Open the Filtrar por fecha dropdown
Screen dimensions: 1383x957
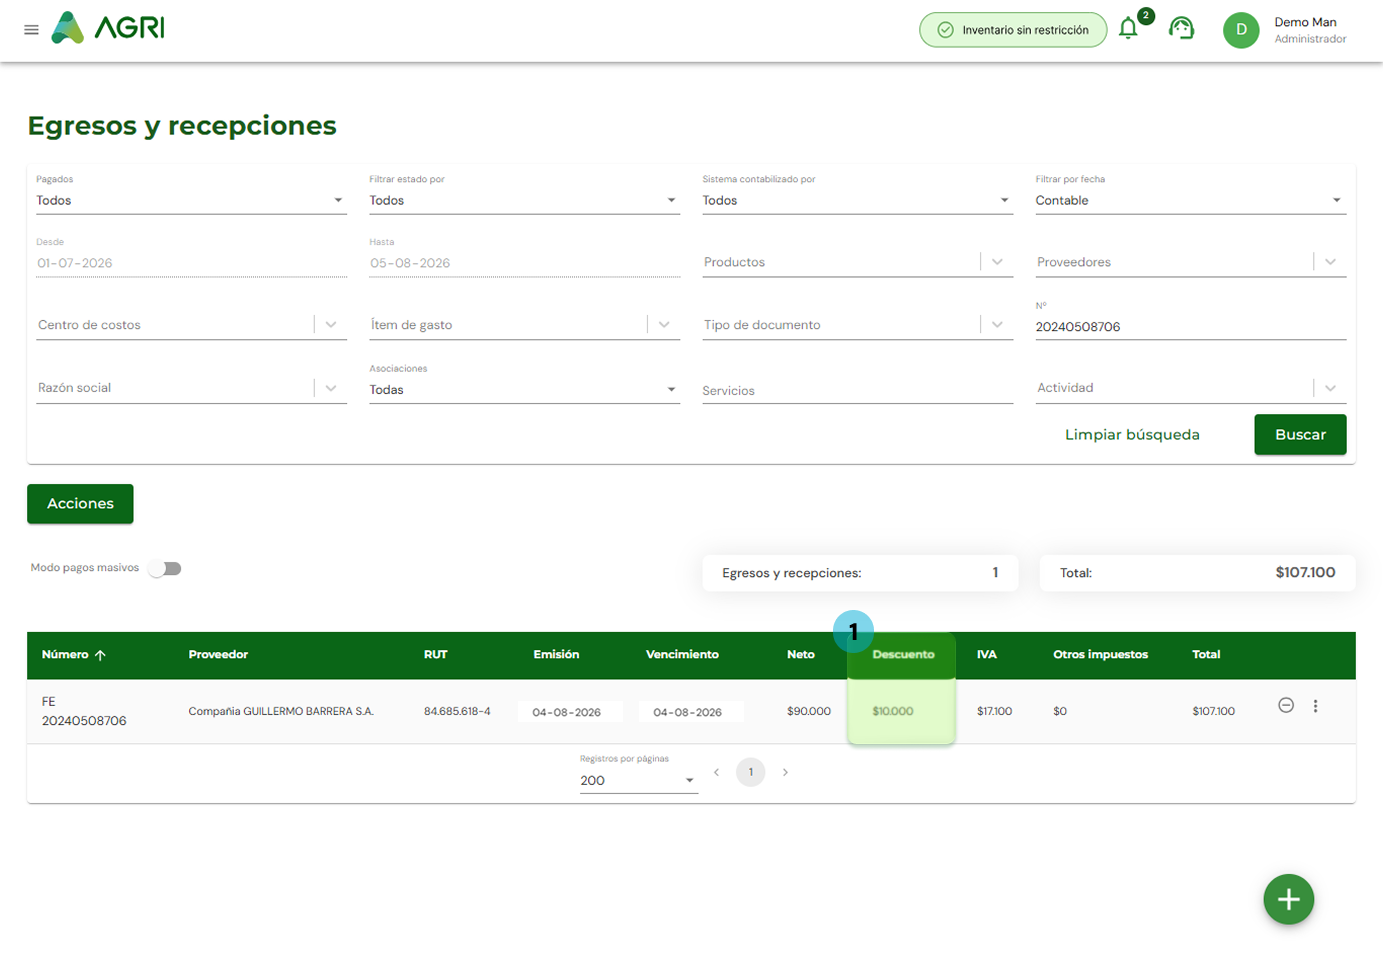1190,200
